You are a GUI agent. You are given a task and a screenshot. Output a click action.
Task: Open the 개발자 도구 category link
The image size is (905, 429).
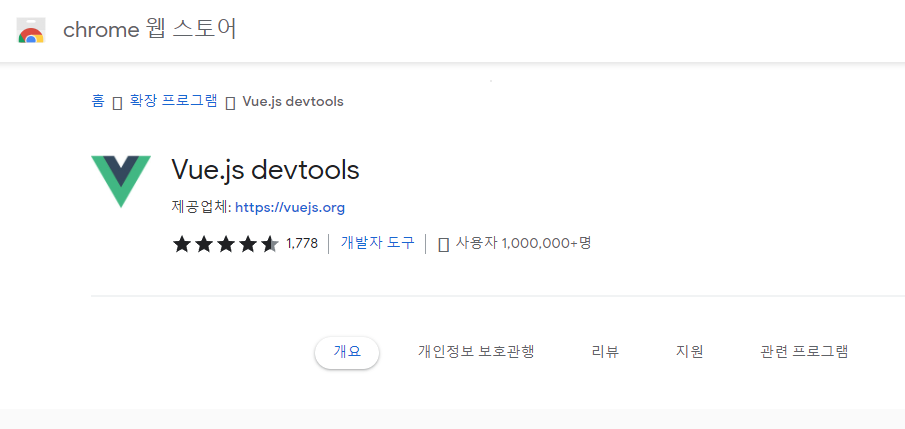[x=377, y=243]
